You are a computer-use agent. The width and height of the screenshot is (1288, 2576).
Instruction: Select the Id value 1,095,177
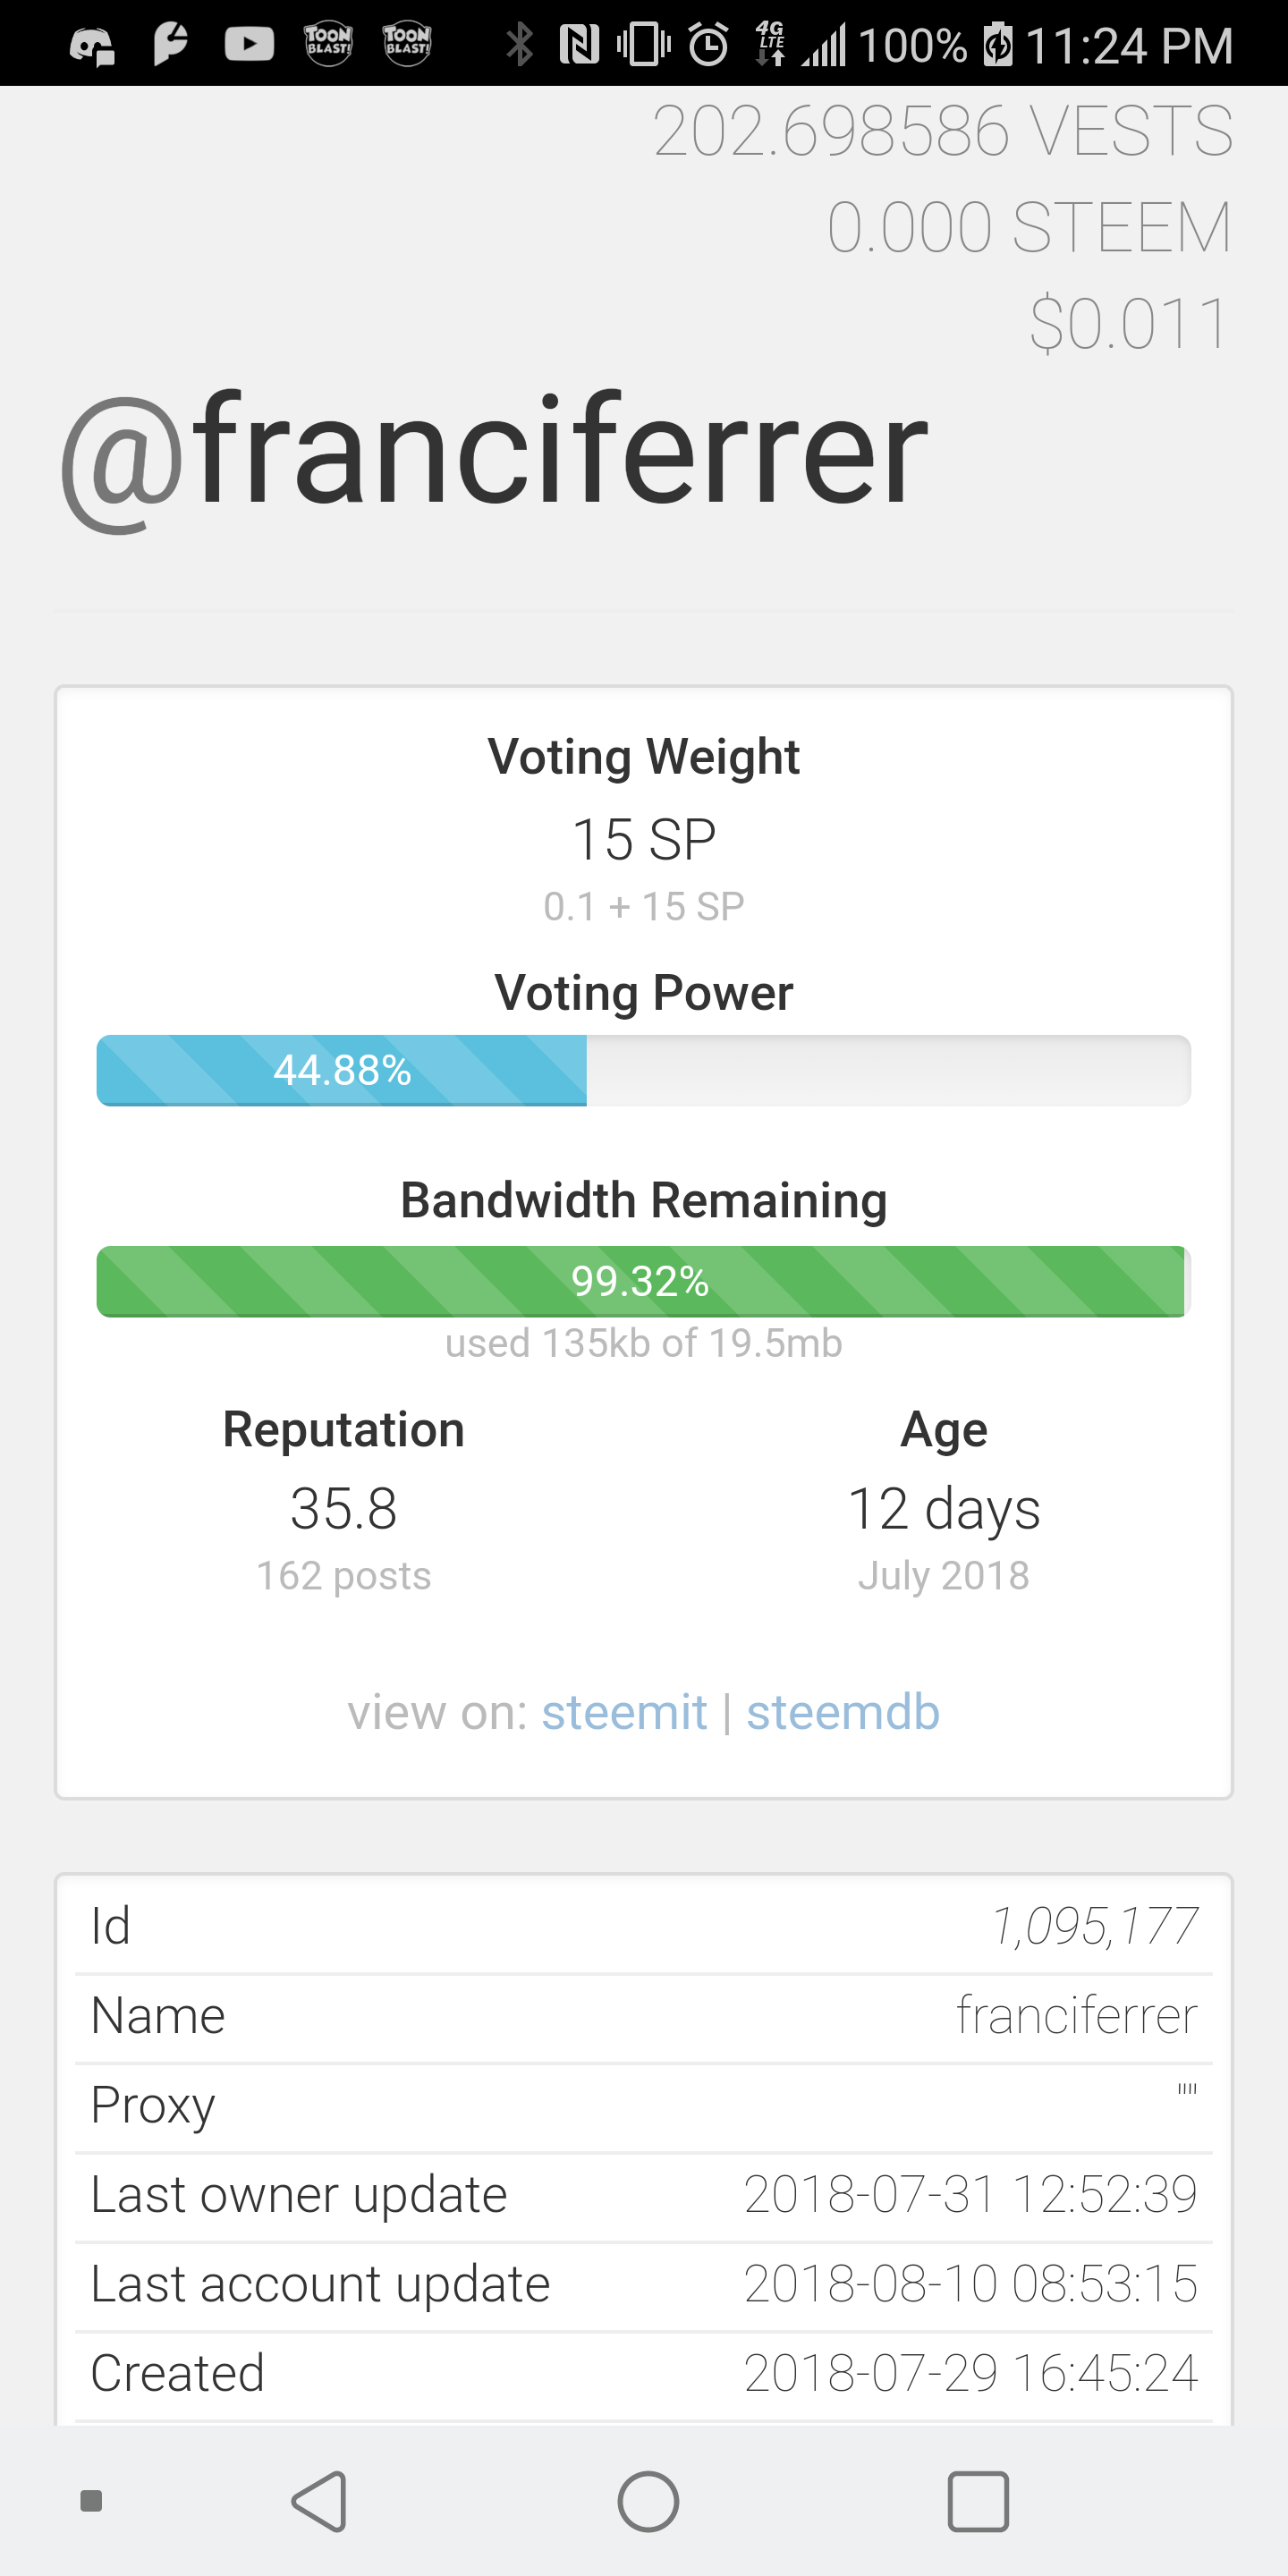1094,1926
